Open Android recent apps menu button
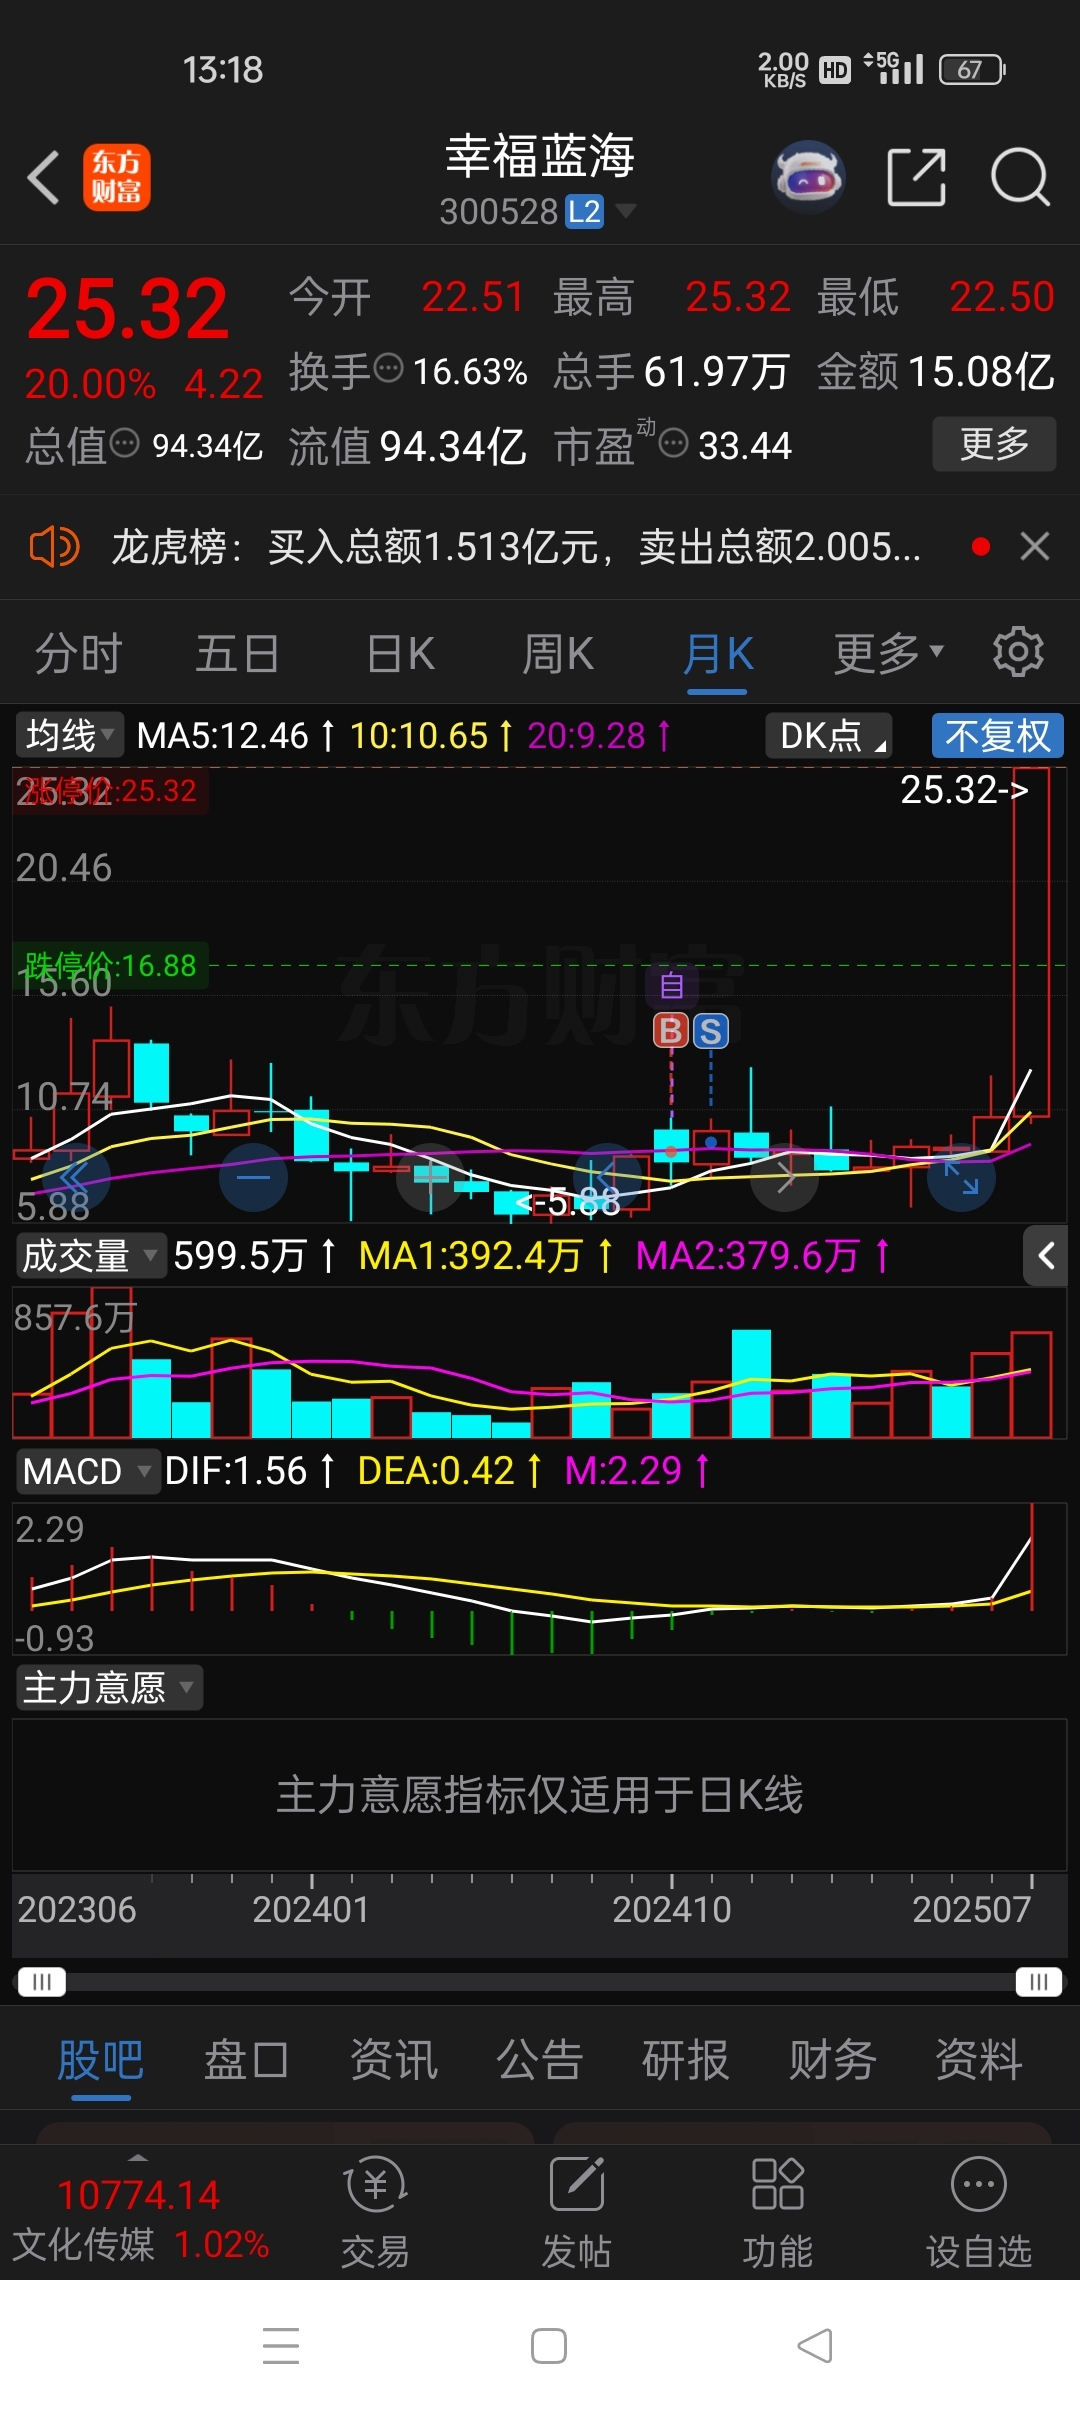Viewport: 1080px width, 2412px height. (281, 2345)
